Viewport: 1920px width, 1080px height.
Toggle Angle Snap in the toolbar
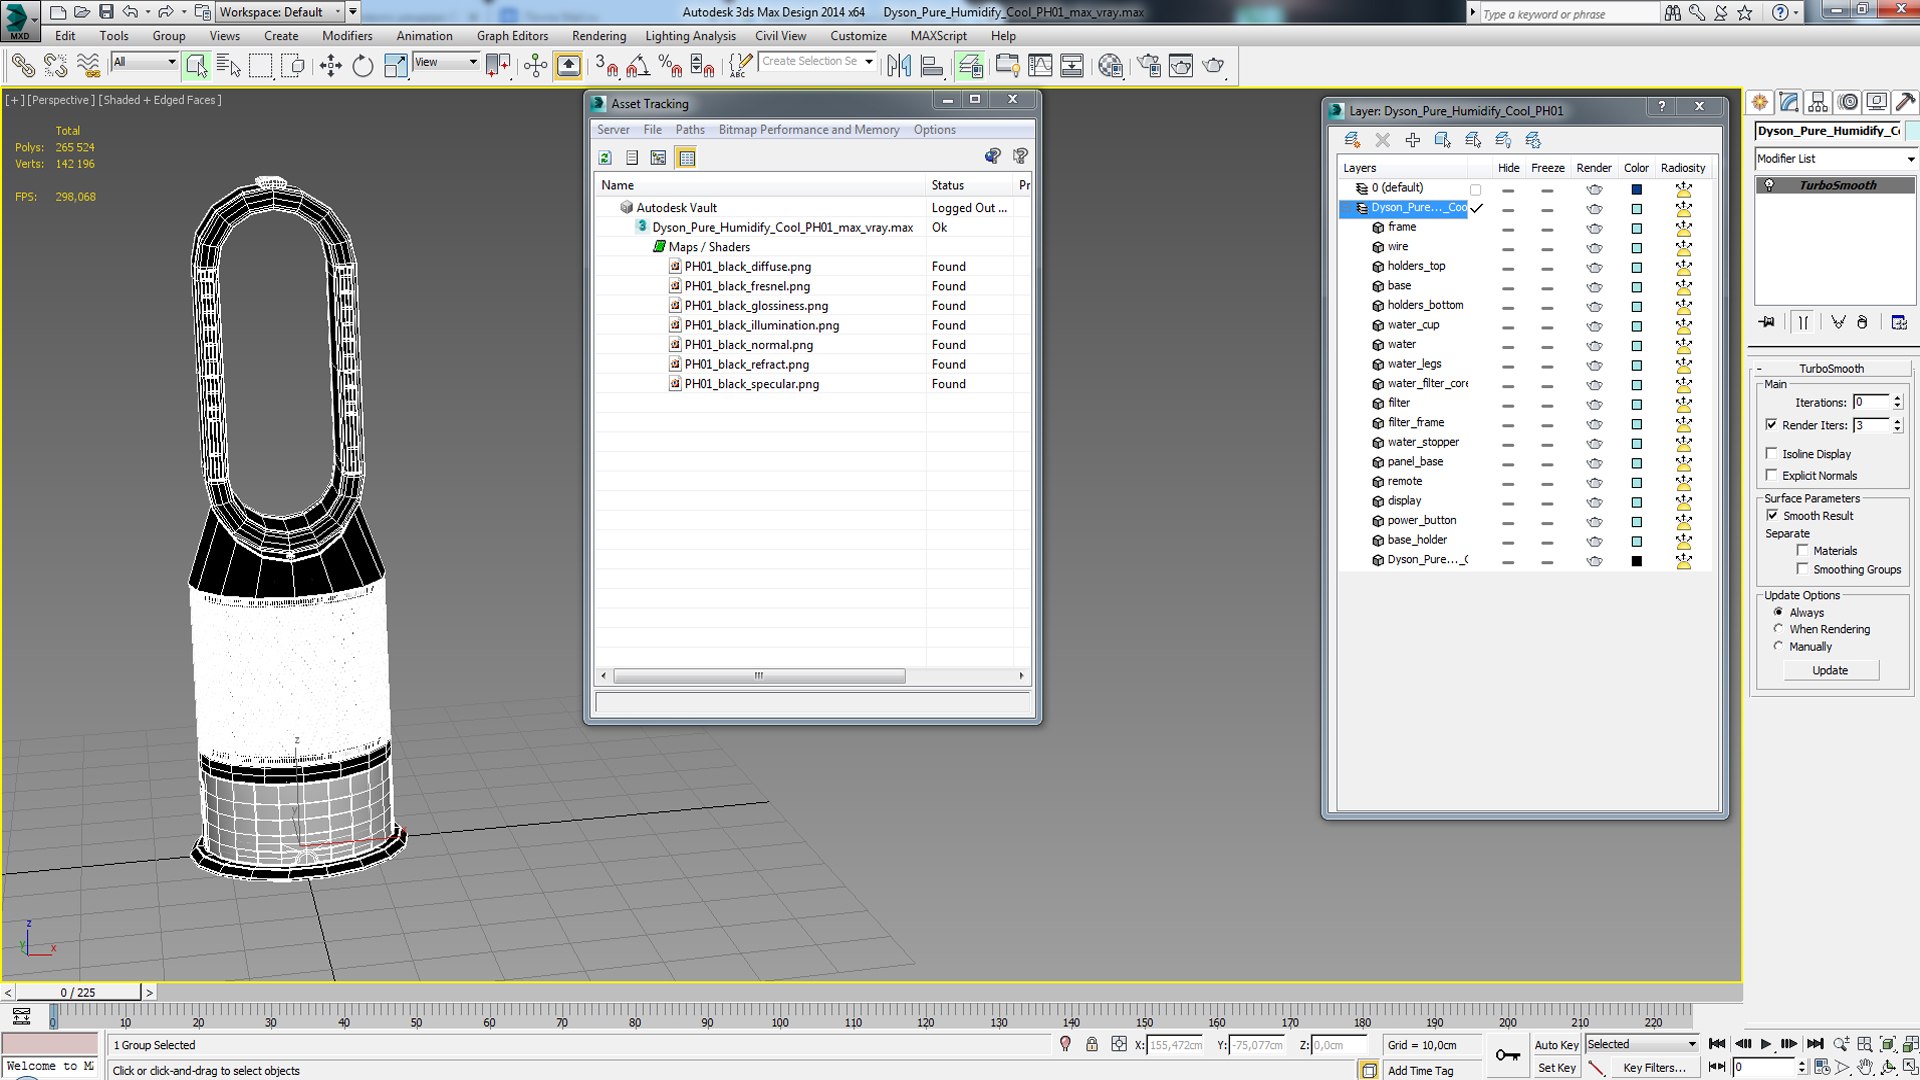coord(638,66)
